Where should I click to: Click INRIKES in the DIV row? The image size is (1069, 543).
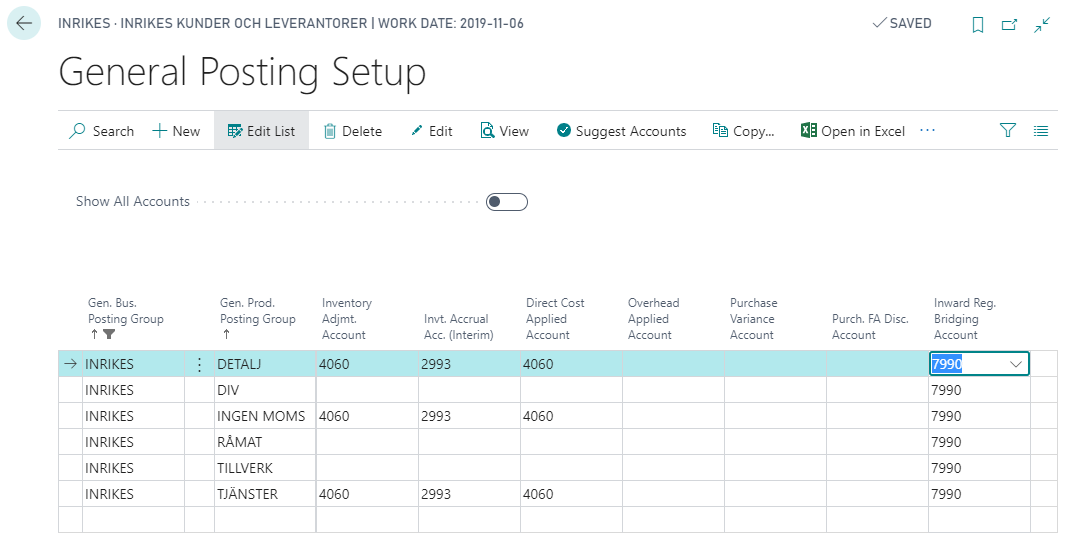[x=133, y=390]
